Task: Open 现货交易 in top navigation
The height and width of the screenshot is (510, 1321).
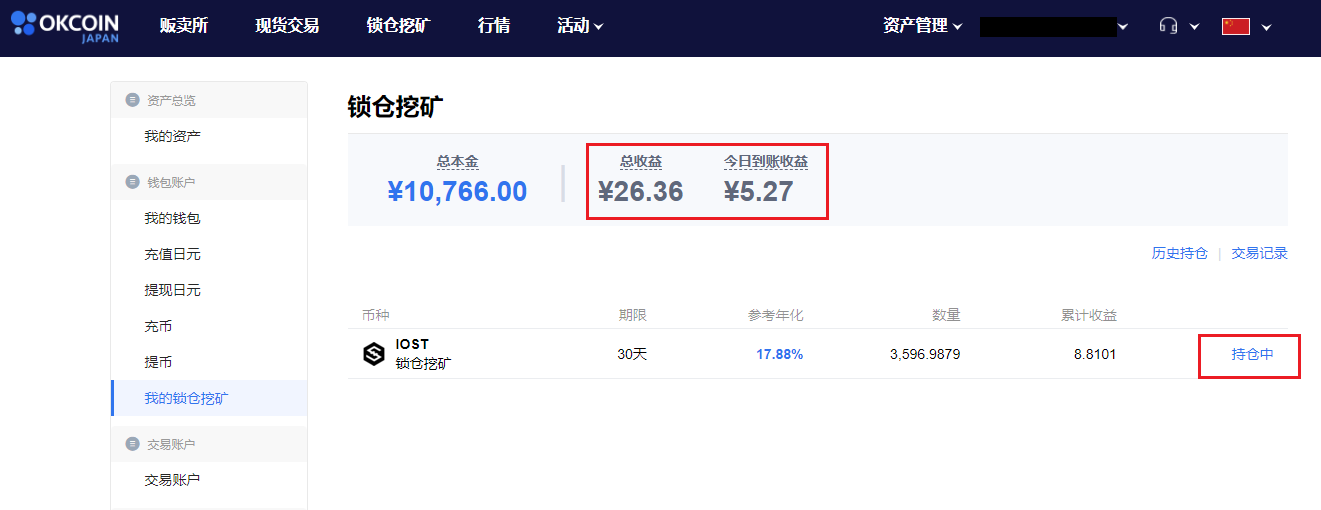Action: coord(287,26)
